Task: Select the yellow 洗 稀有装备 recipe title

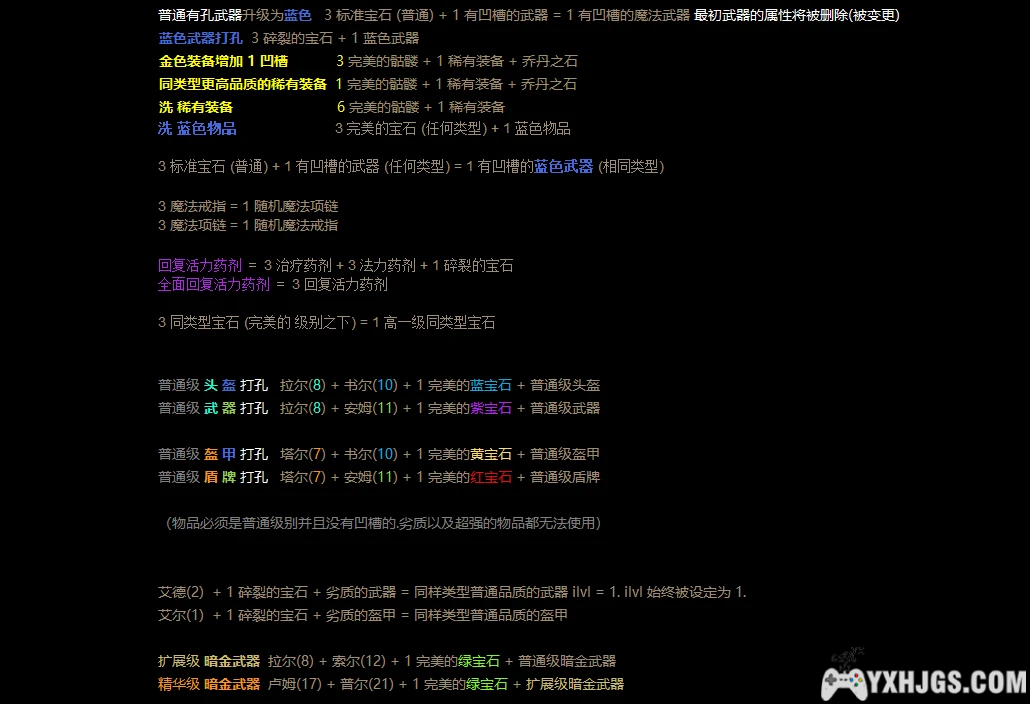Action: (x=196, y=107)
